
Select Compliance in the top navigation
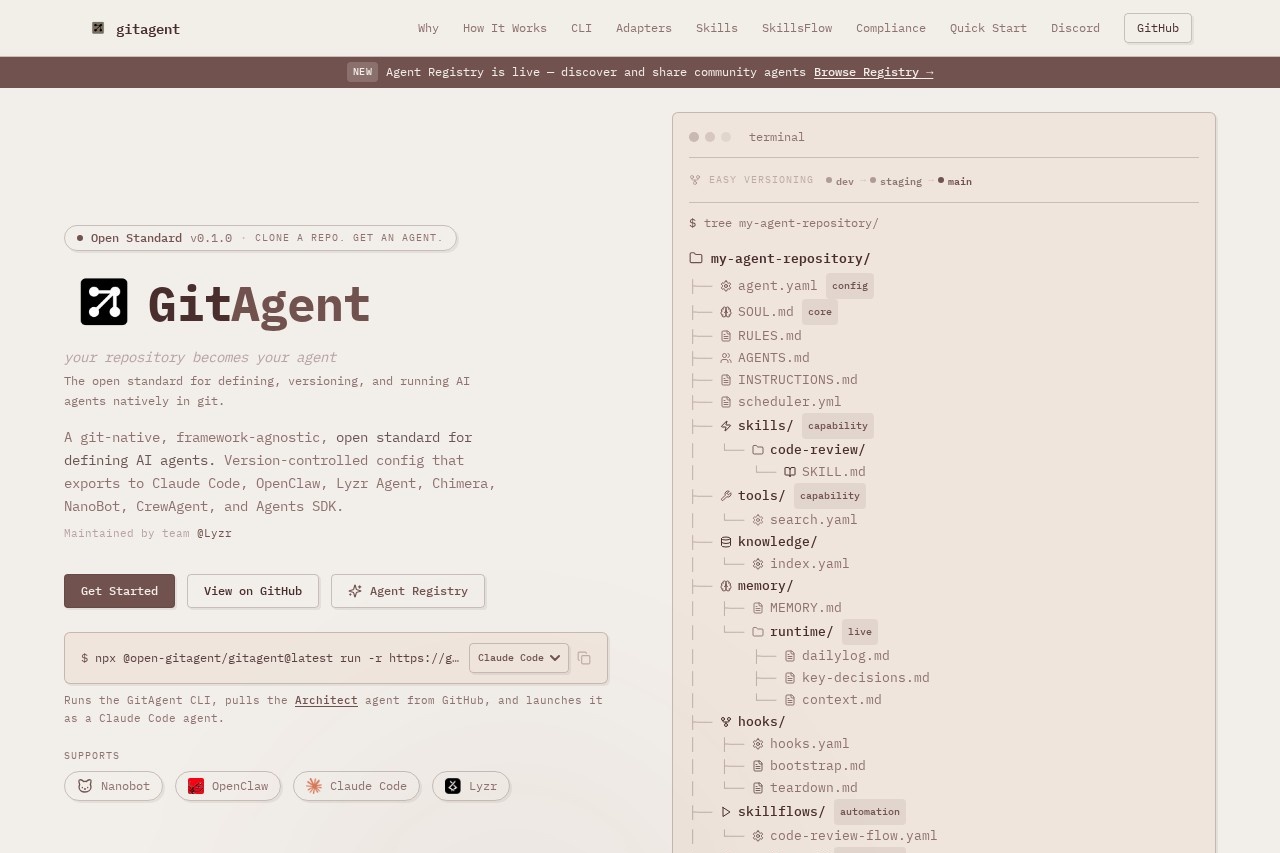(x=890, y=28)
